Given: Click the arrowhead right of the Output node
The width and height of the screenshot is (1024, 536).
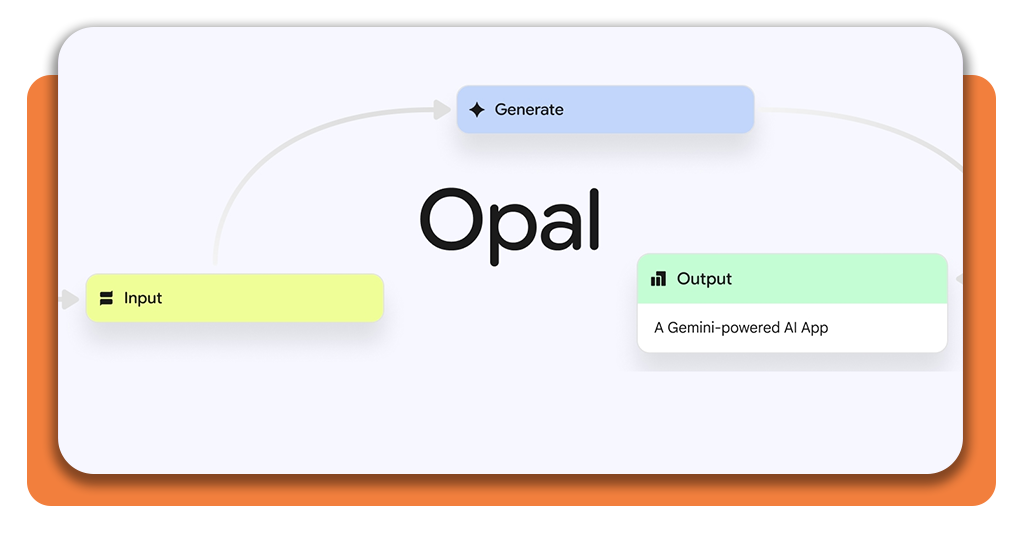Looking at the screenshot, I should point(958,279).
